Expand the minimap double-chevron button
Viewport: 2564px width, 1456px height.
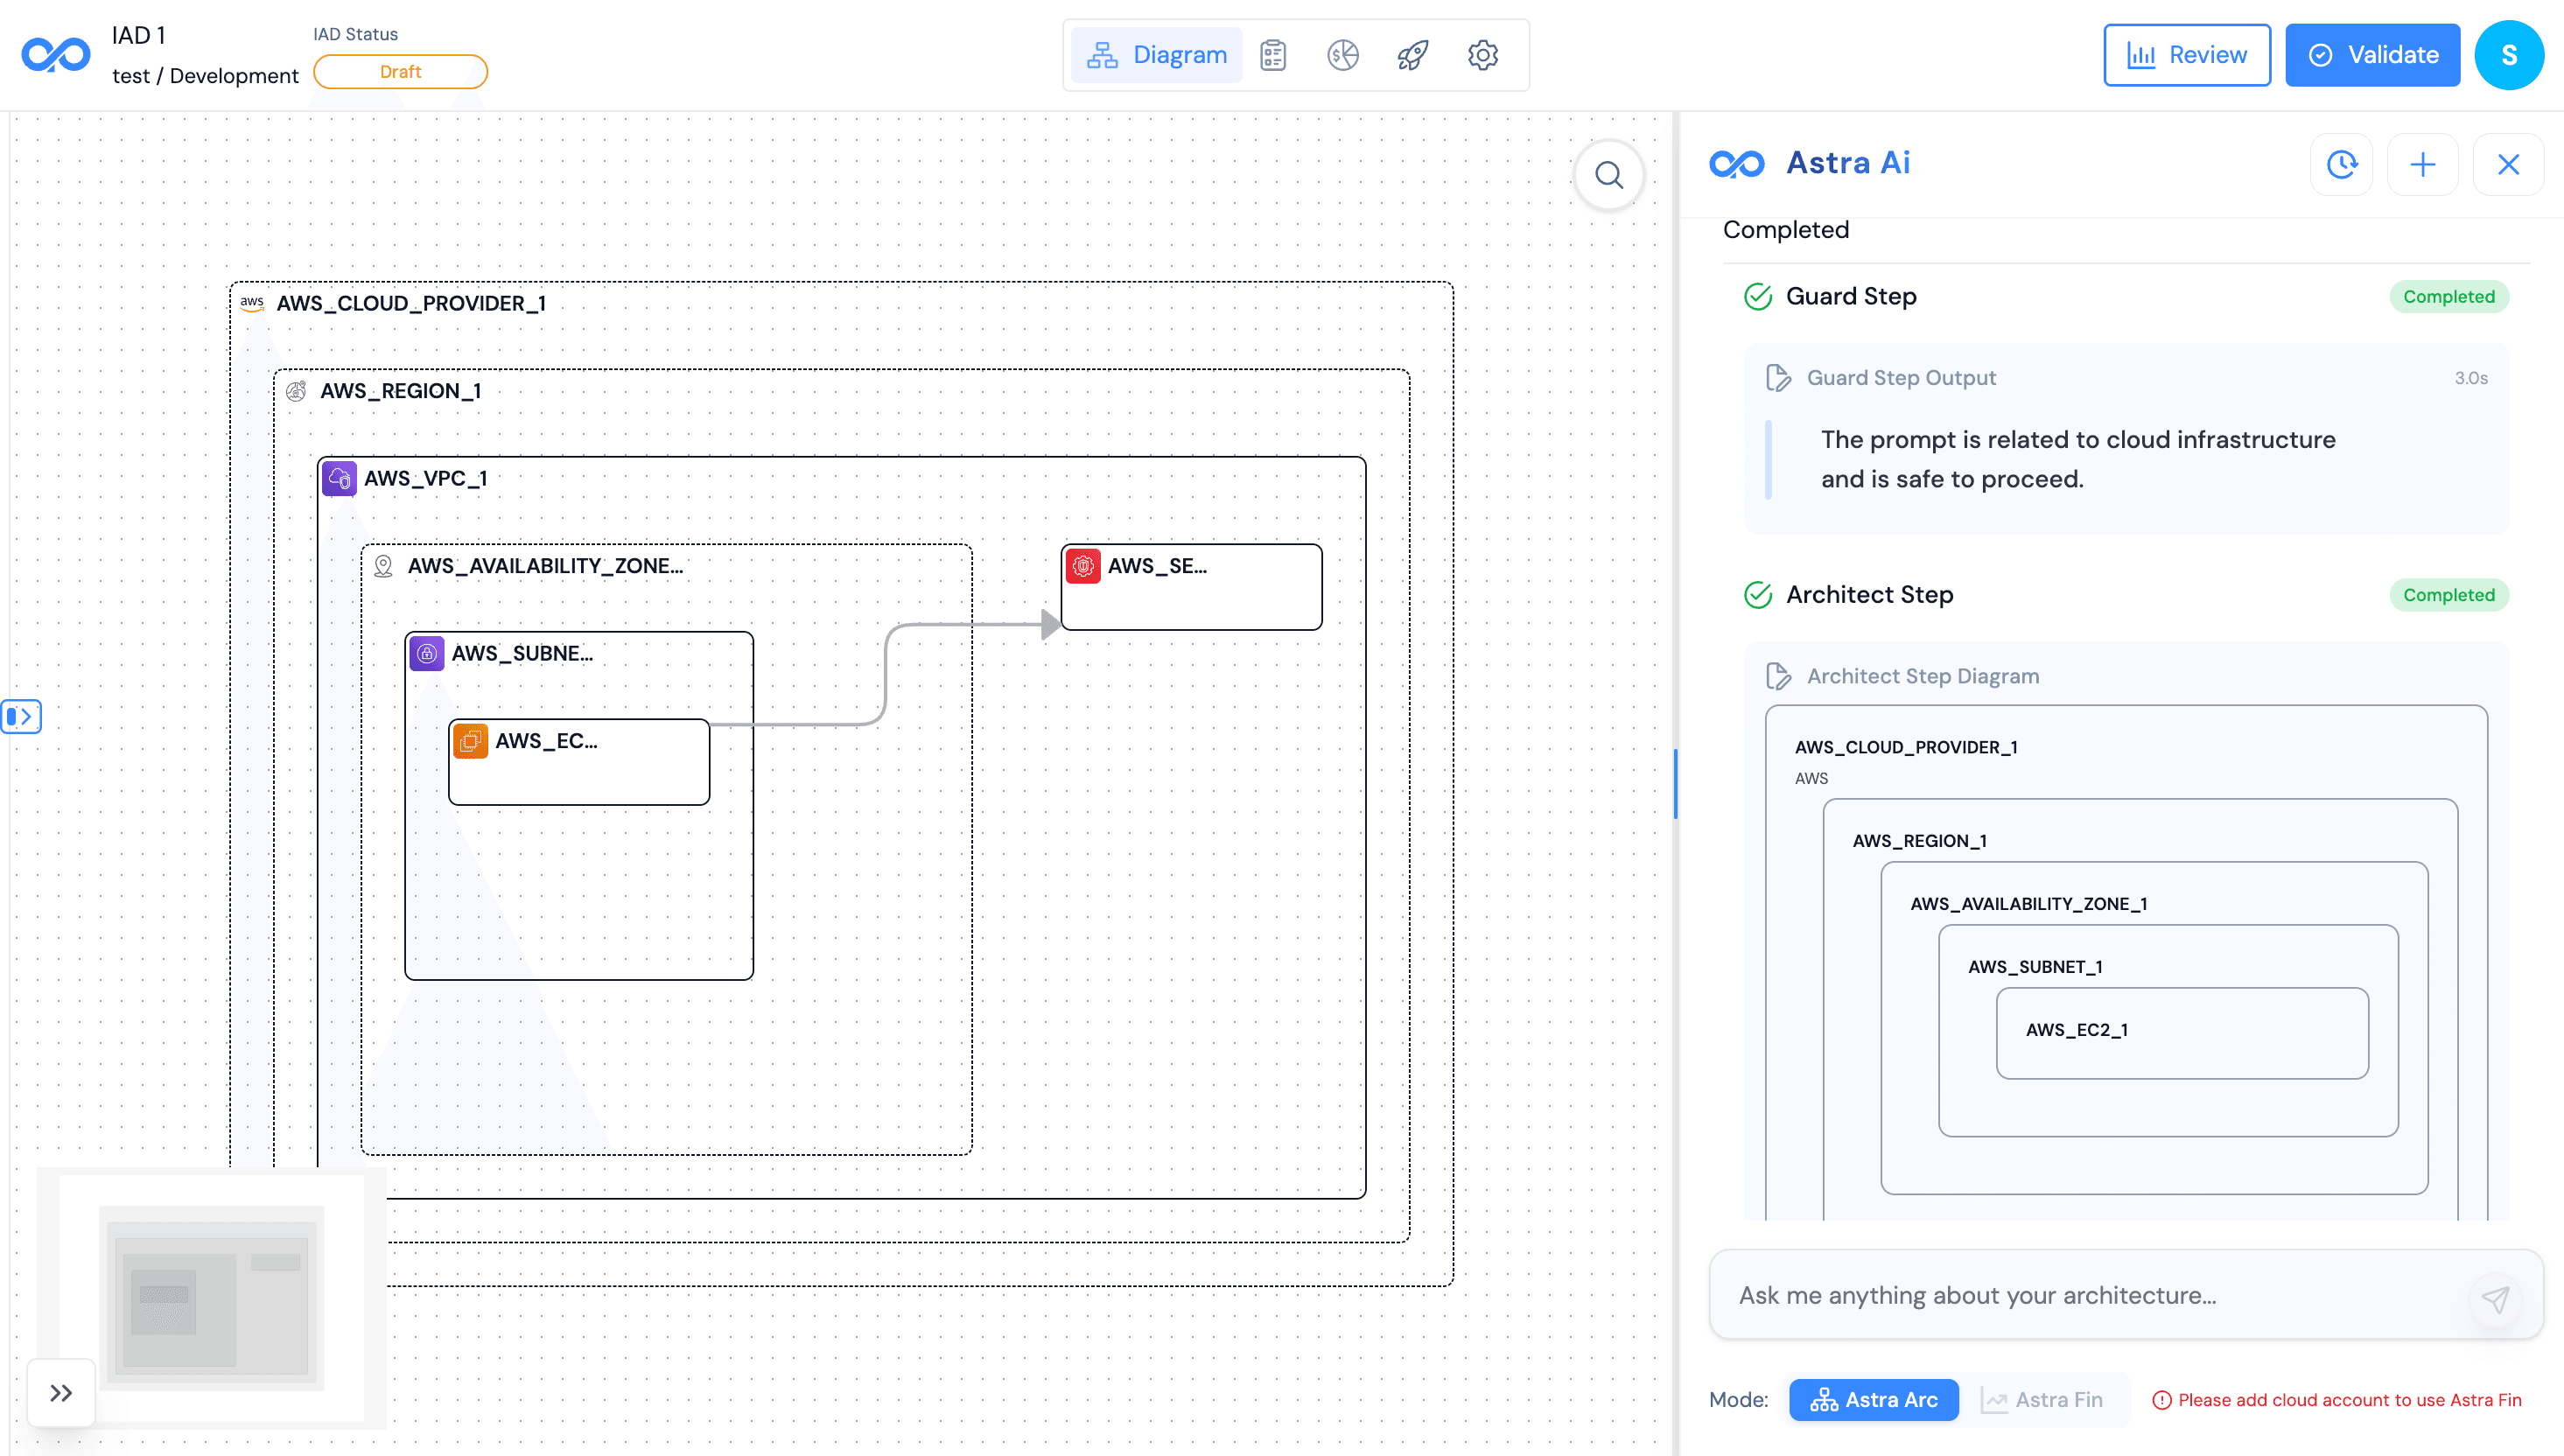pyautogui.click(x=61, y=1392)
